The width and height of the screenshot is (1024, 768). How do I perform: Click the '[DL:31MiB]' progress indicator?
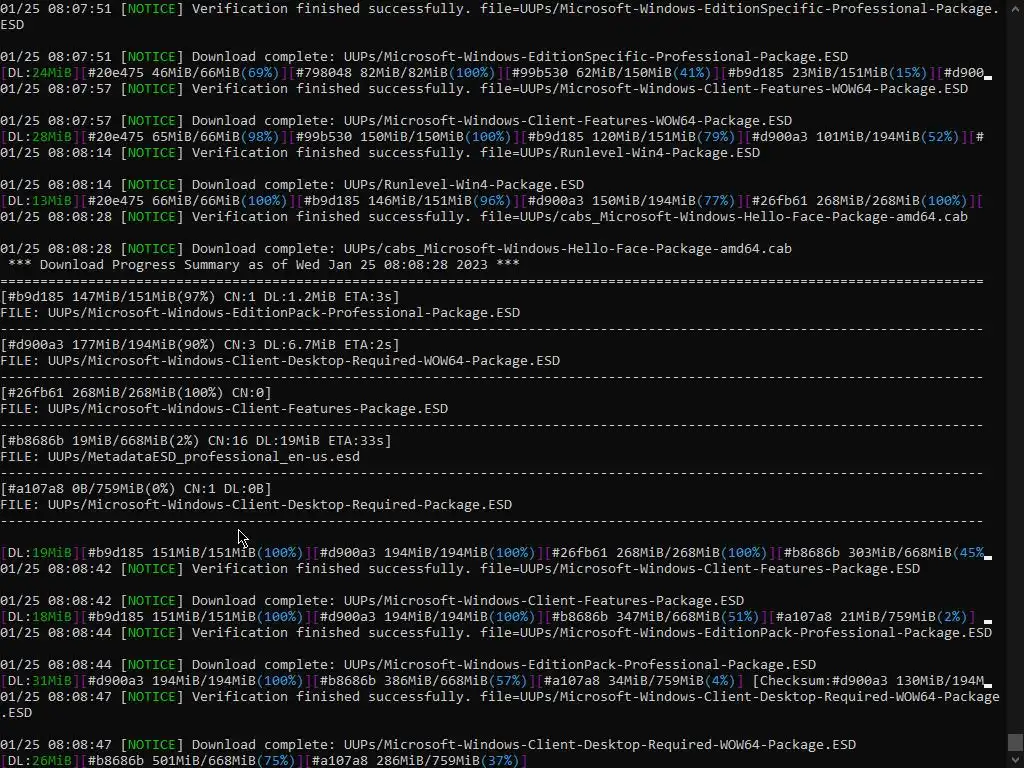(x=40, y=680)
